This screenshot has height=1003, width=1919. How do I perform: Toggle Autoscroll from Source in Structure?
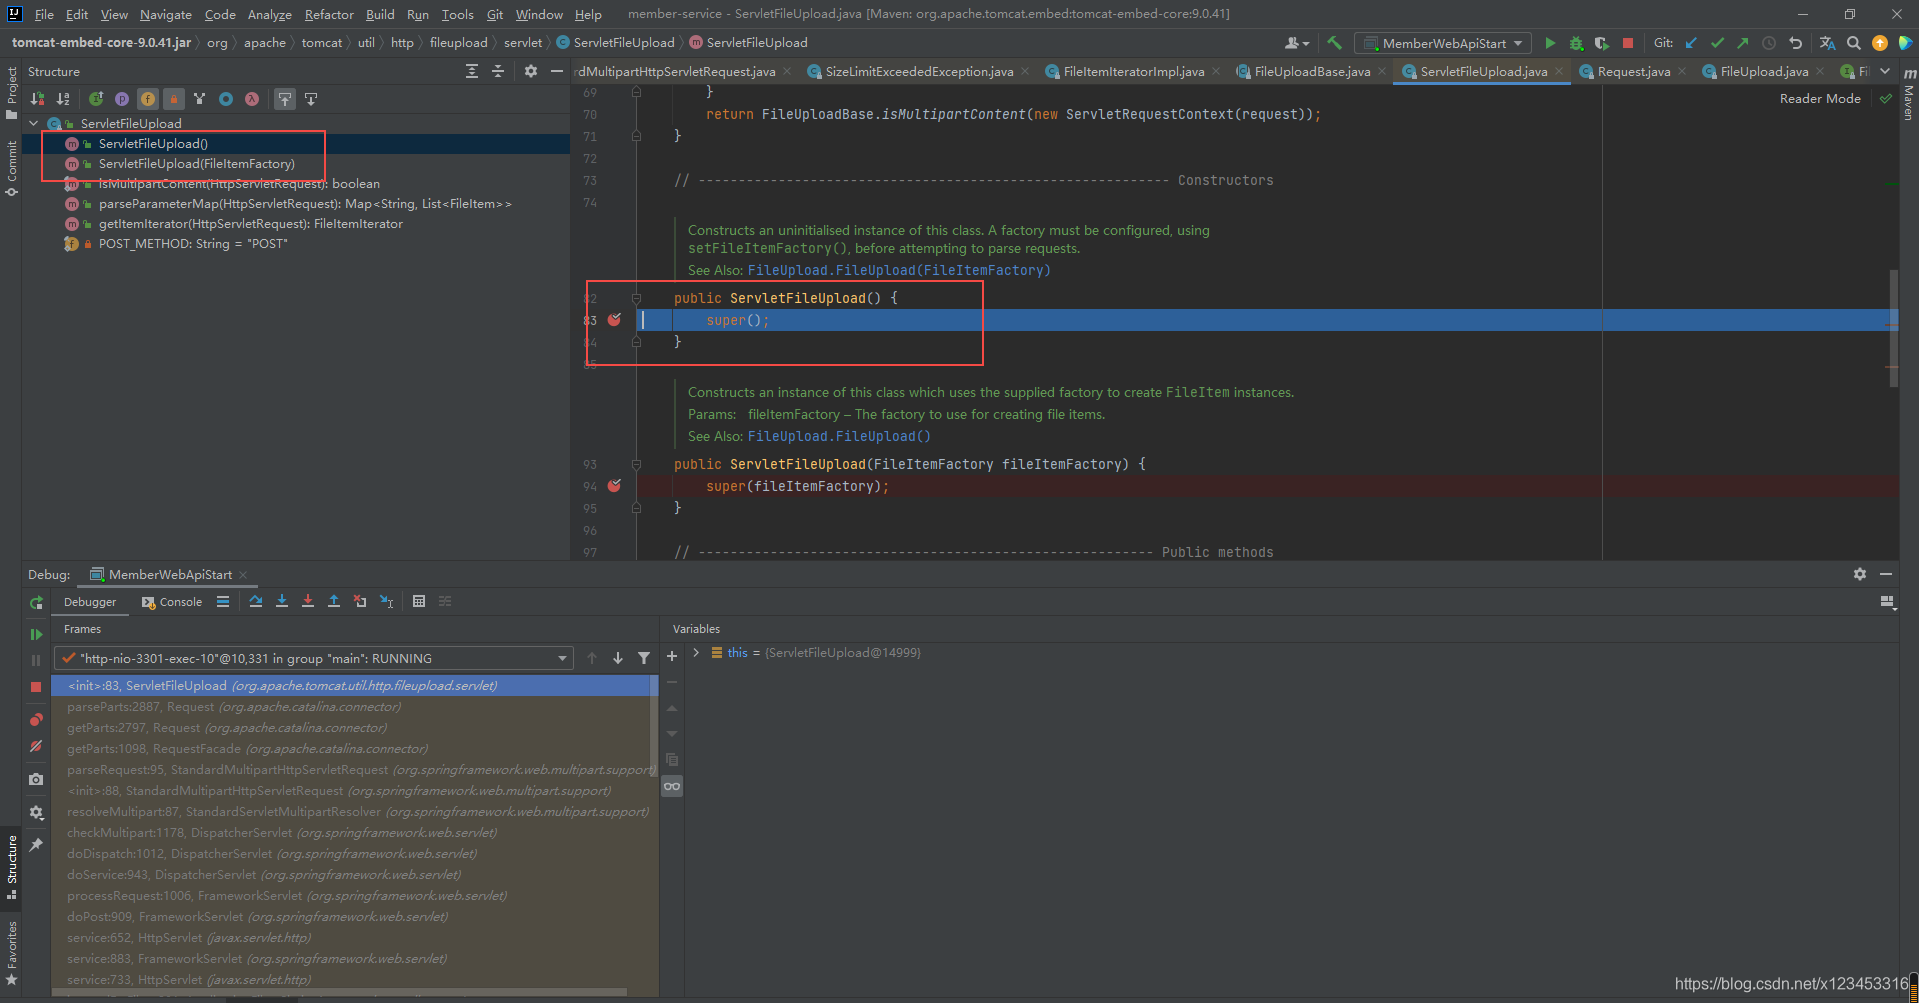coord(311,99)
